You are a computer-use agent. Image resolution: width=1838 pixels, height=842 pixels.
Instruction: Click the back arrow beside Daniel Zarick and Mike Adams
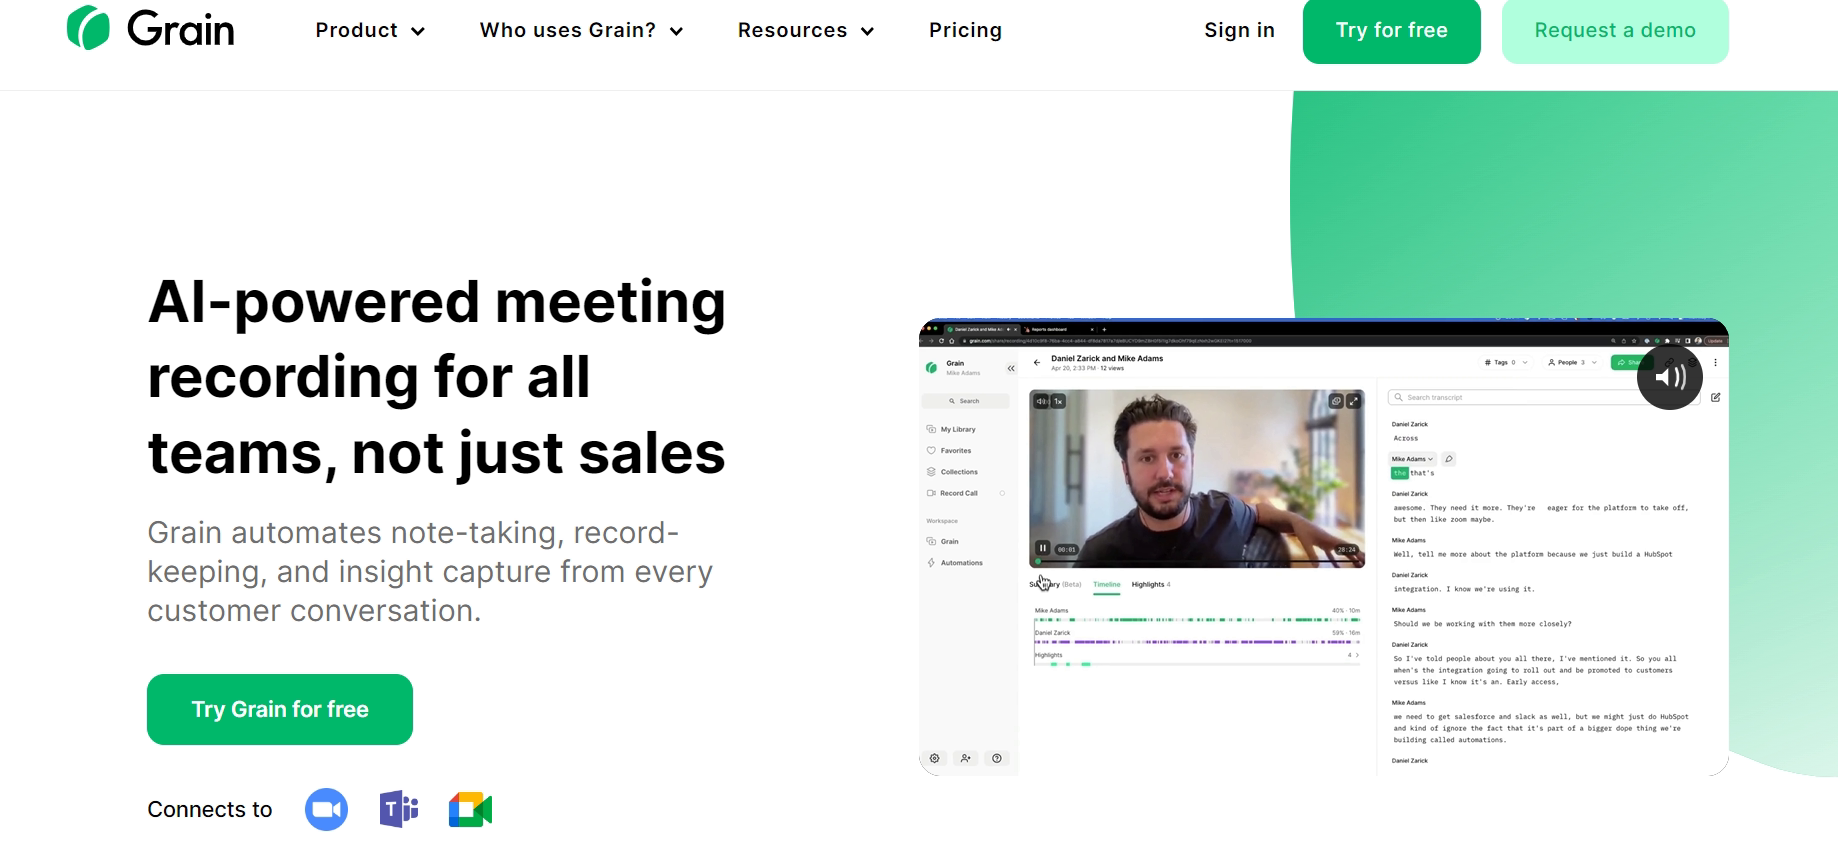[x=1037, y=362]
